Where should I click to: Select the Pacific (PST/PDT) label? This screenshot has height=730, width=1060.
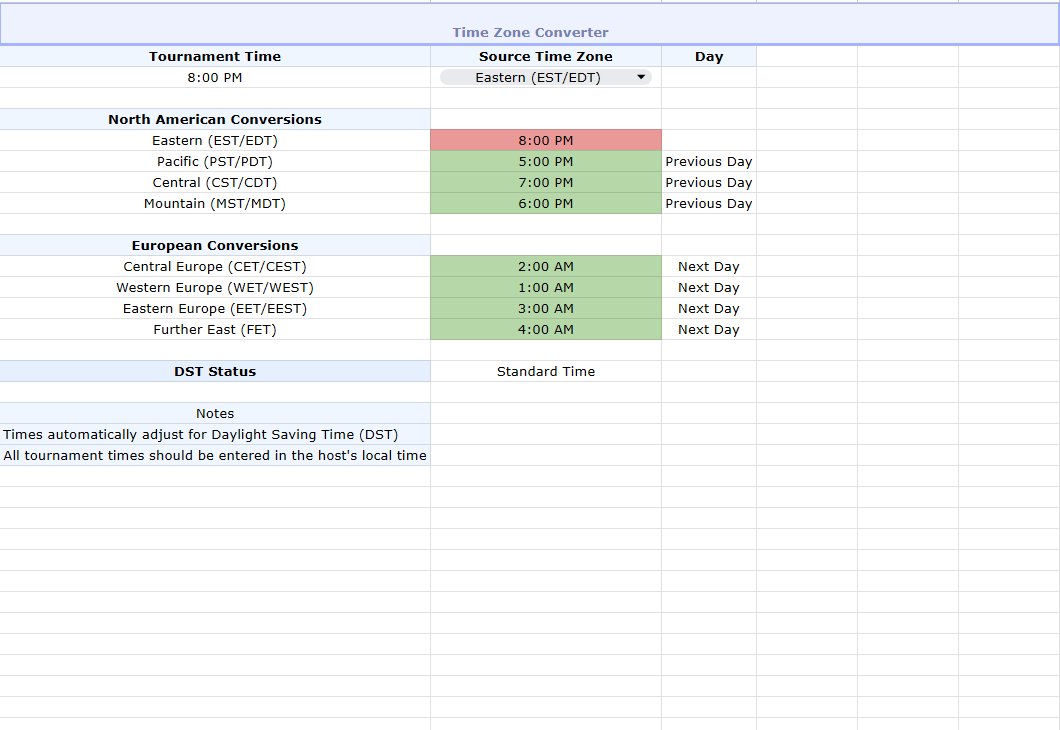click(x=215, y=161)
